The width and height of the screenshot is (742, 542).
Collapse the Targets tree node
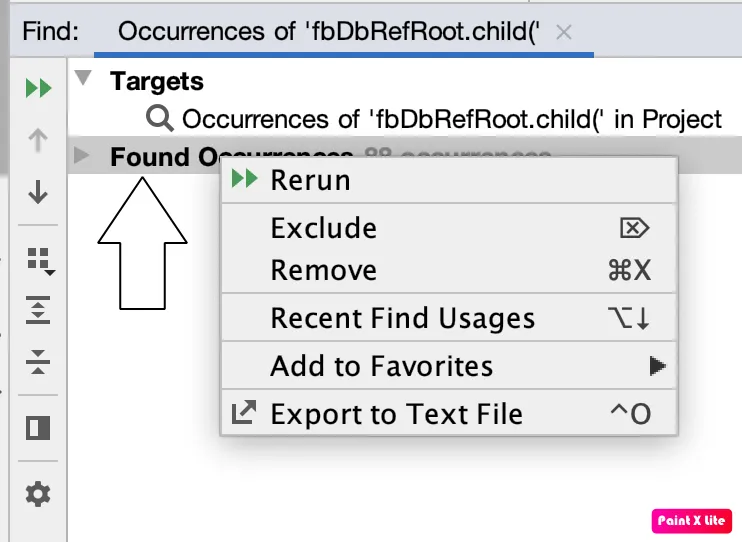coord(83,78)
